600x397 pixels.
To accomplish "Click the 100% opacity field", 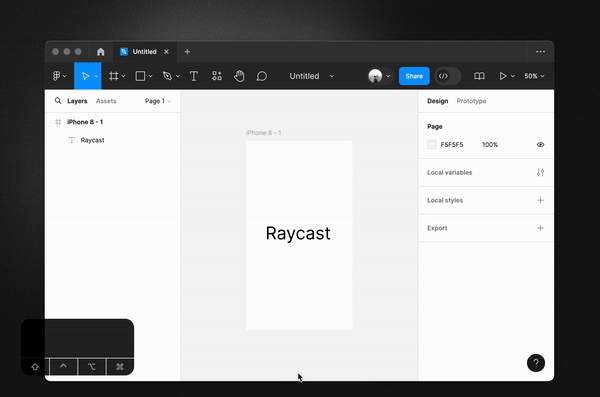I will coord(490,145).
